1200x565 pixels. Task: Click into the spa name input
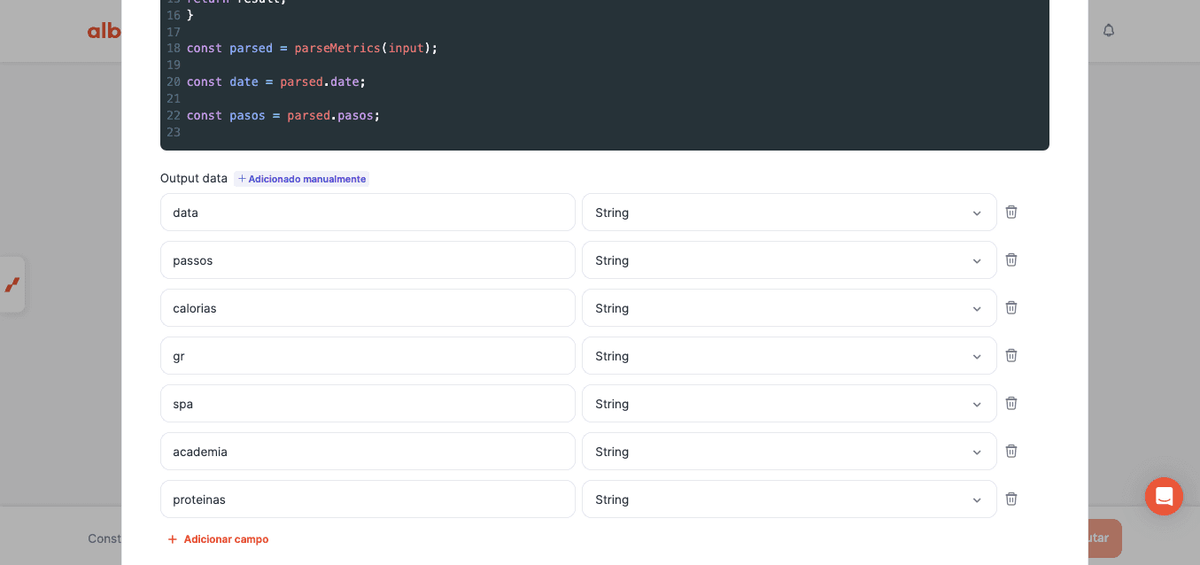click(x=368, y=403)
